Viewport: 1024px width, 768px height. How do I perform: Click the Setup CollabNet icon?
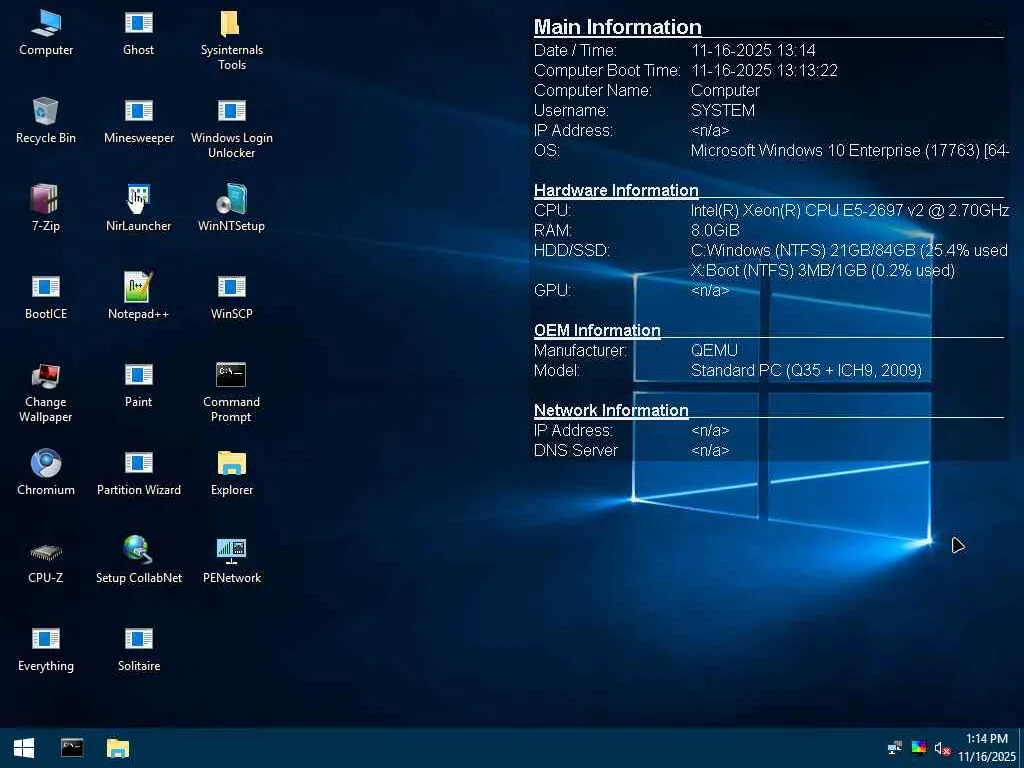(x=138, y=562)
